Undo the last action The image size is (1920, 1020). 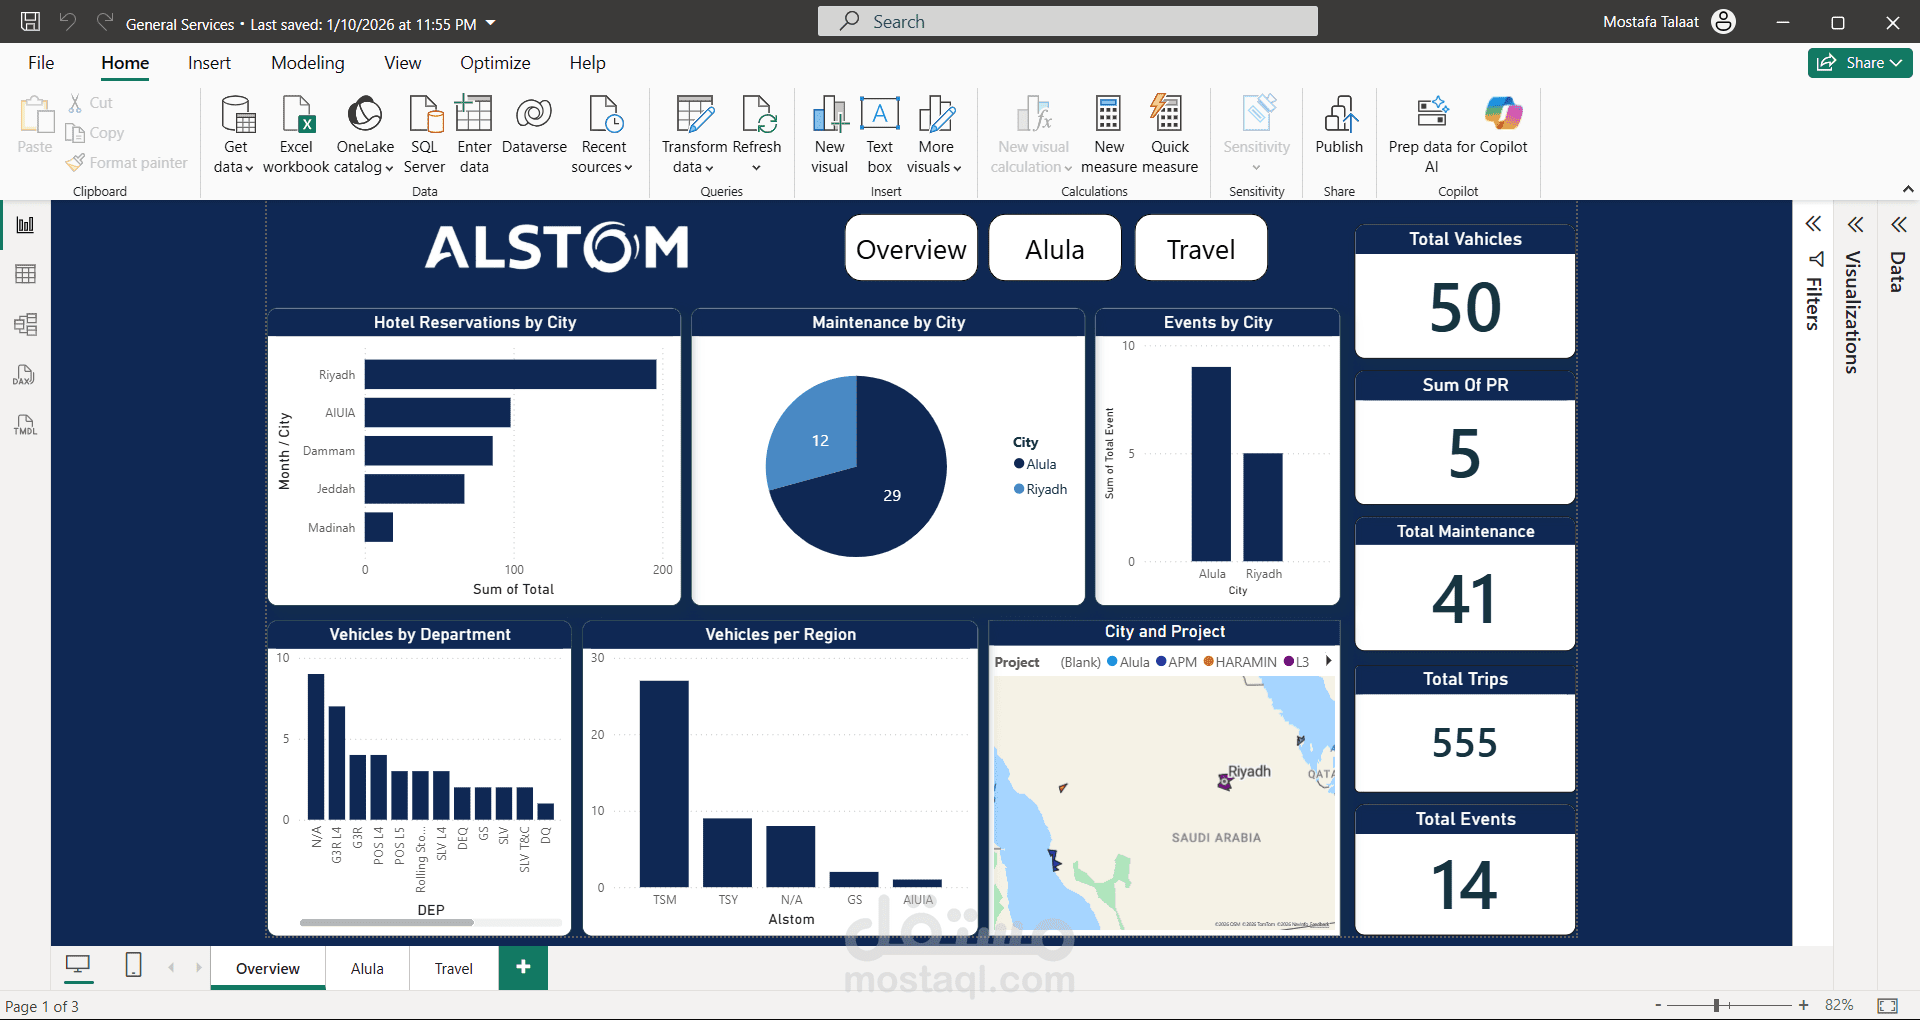coord(68,21)
